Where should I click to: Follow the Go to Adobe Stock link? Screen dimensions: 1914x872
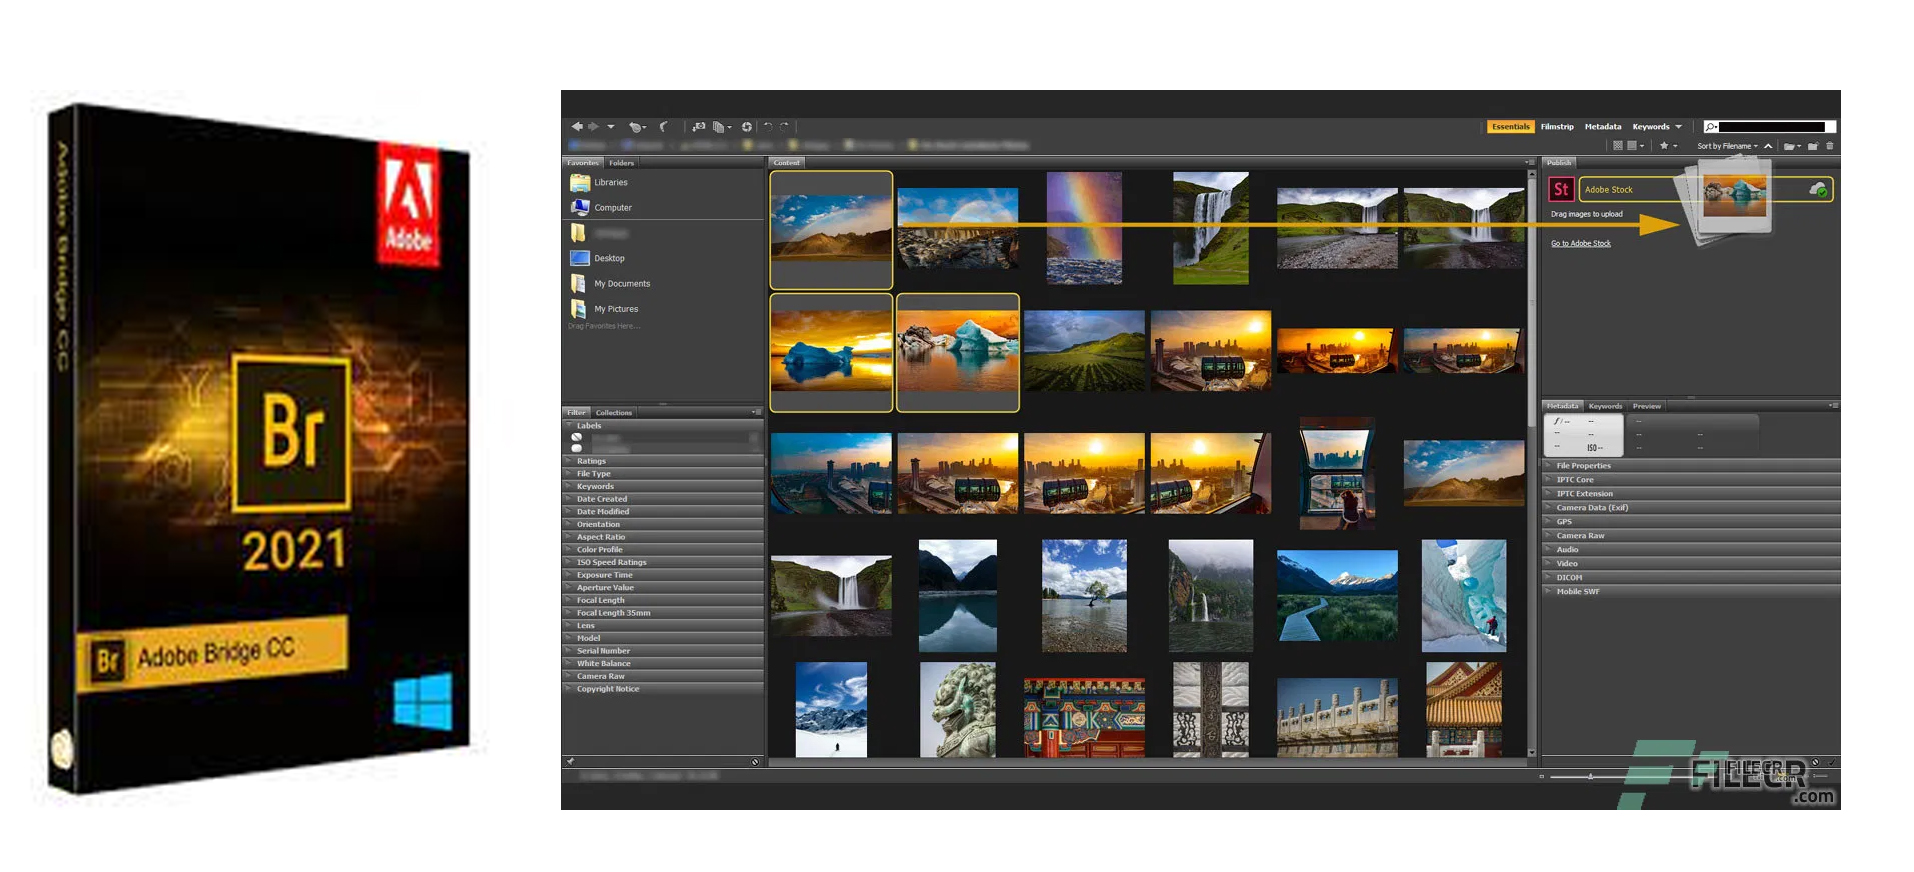point(1580,244)
